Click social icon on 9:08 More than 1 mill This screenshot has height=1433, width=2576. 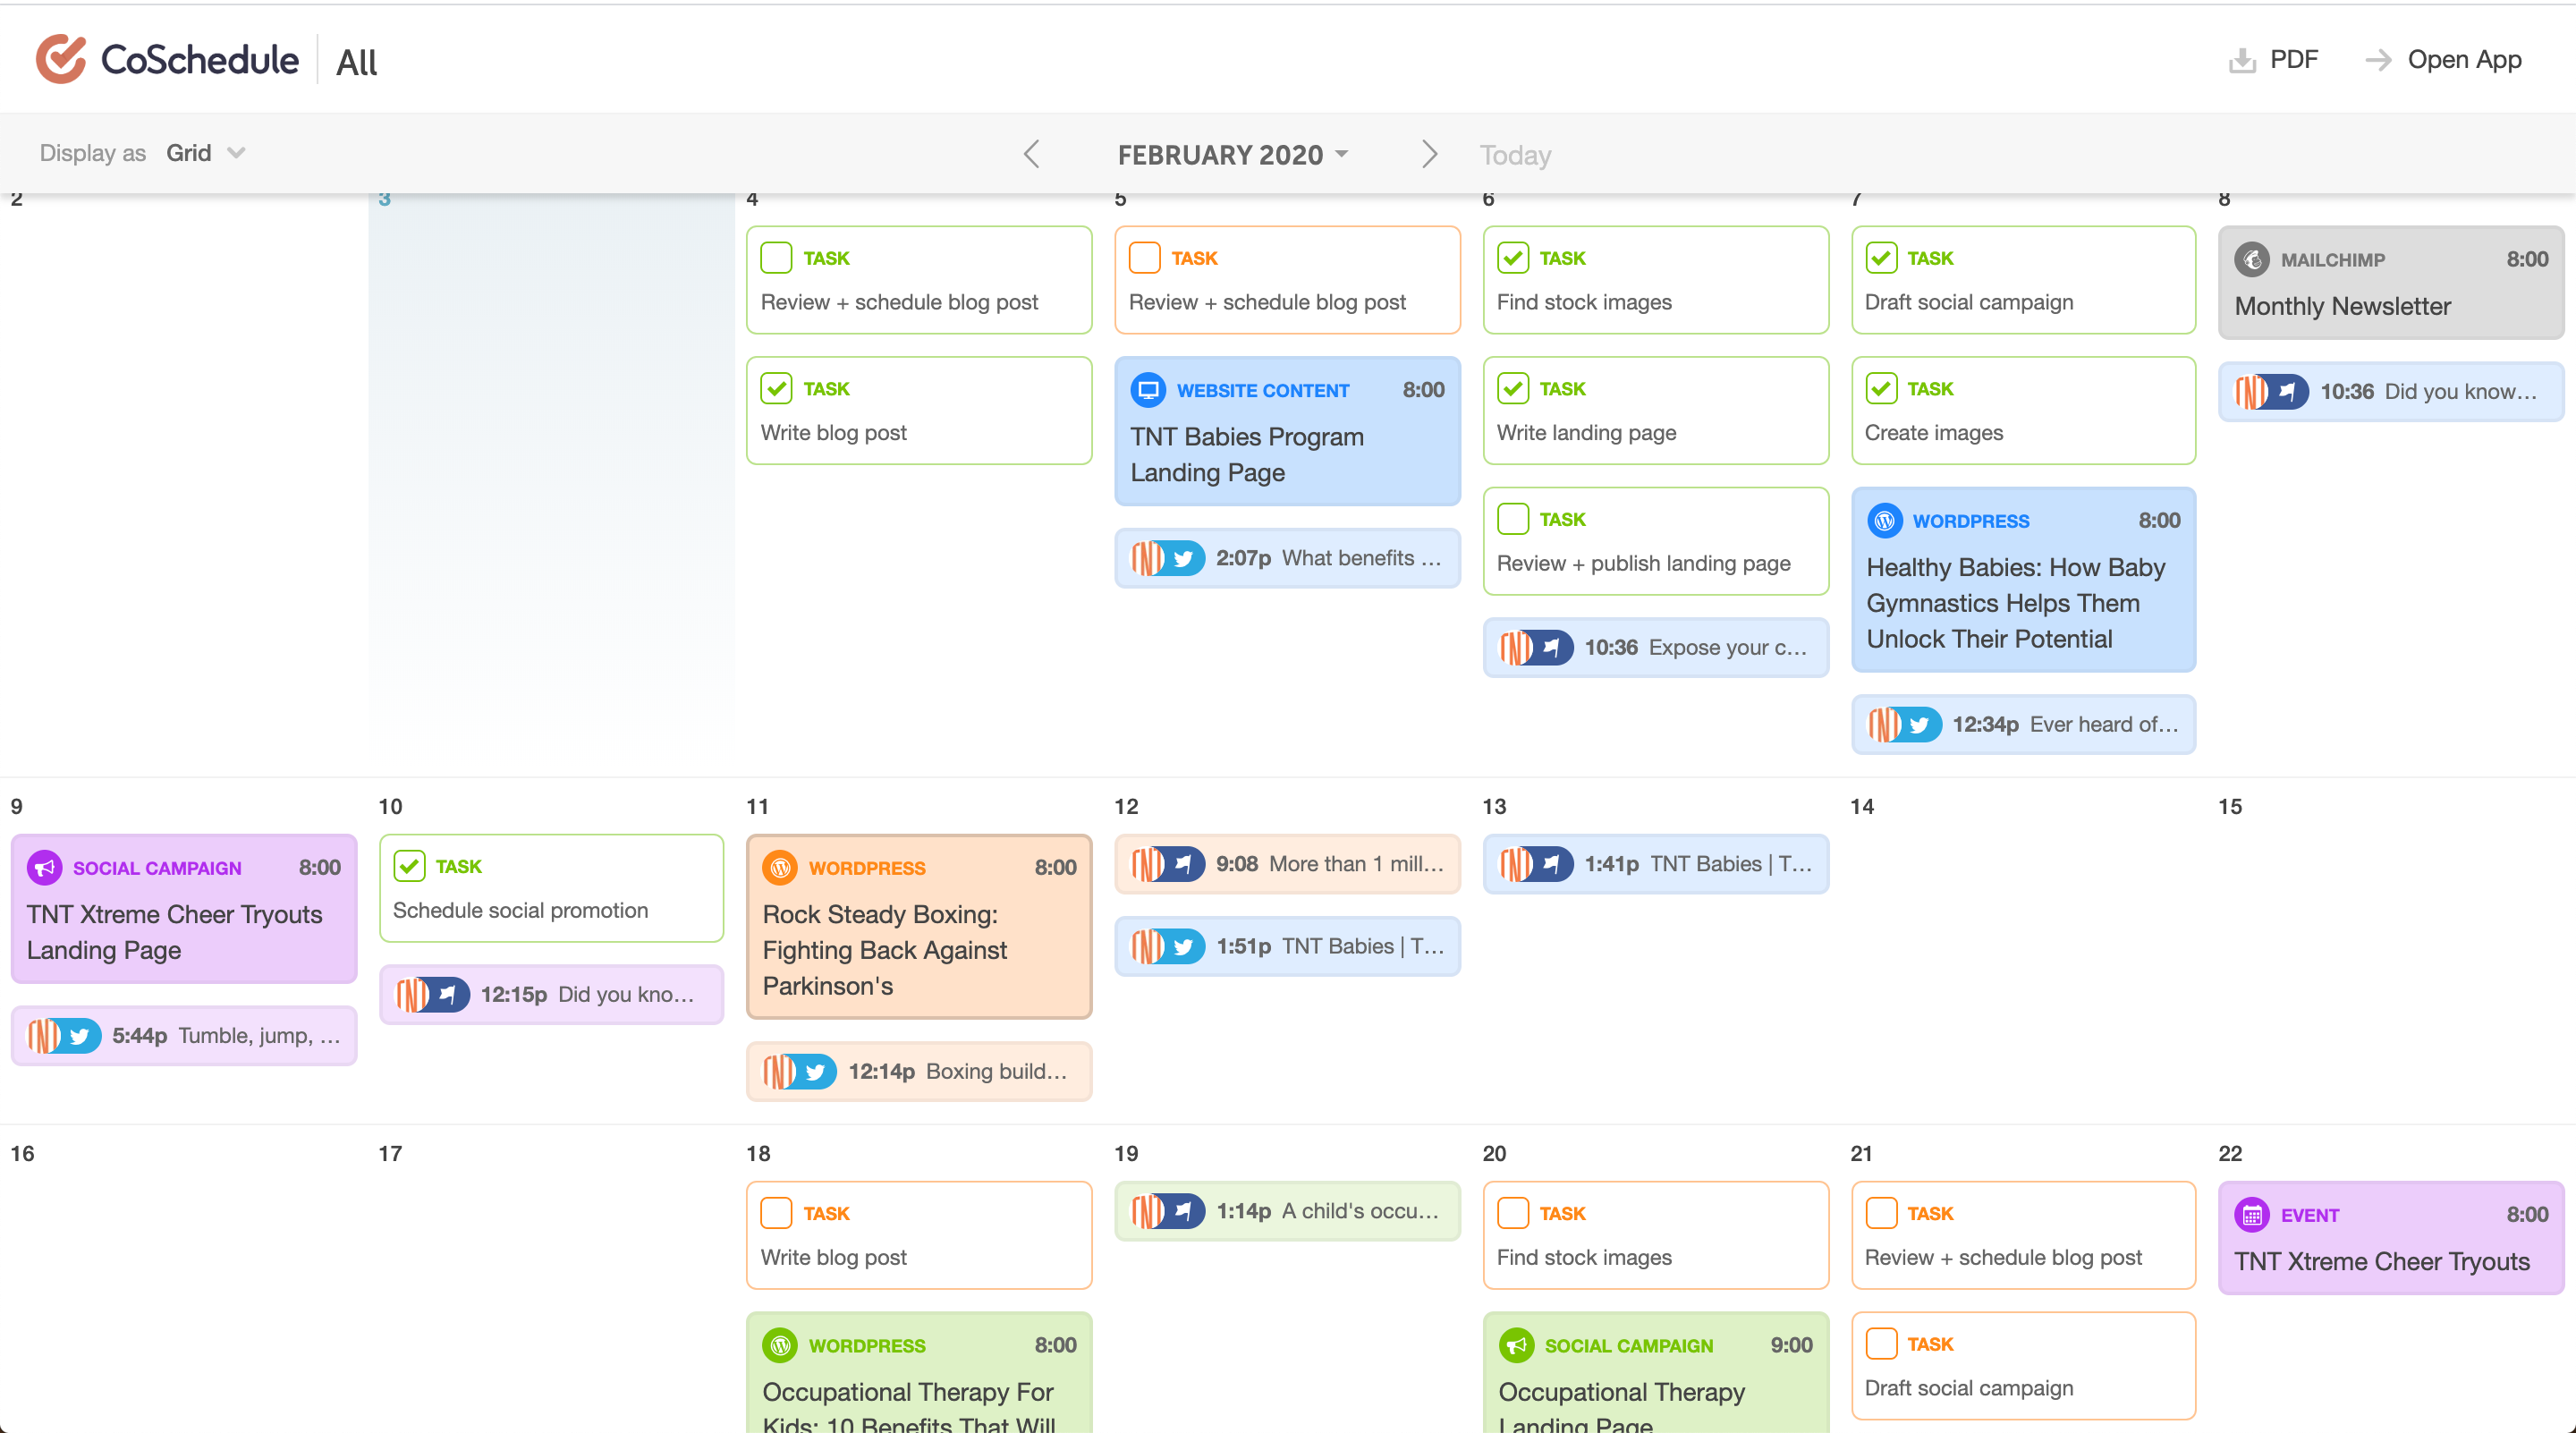coord(1184,863)
